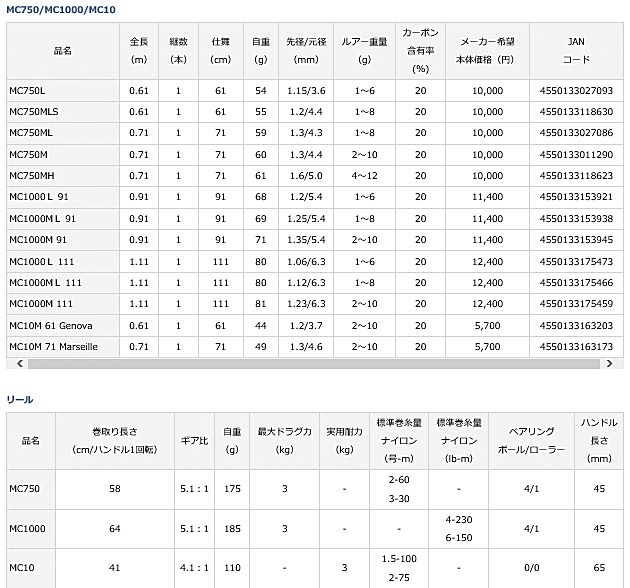
Task: Click JAN code 4550133118623
Action: click(x=576, y=176)
